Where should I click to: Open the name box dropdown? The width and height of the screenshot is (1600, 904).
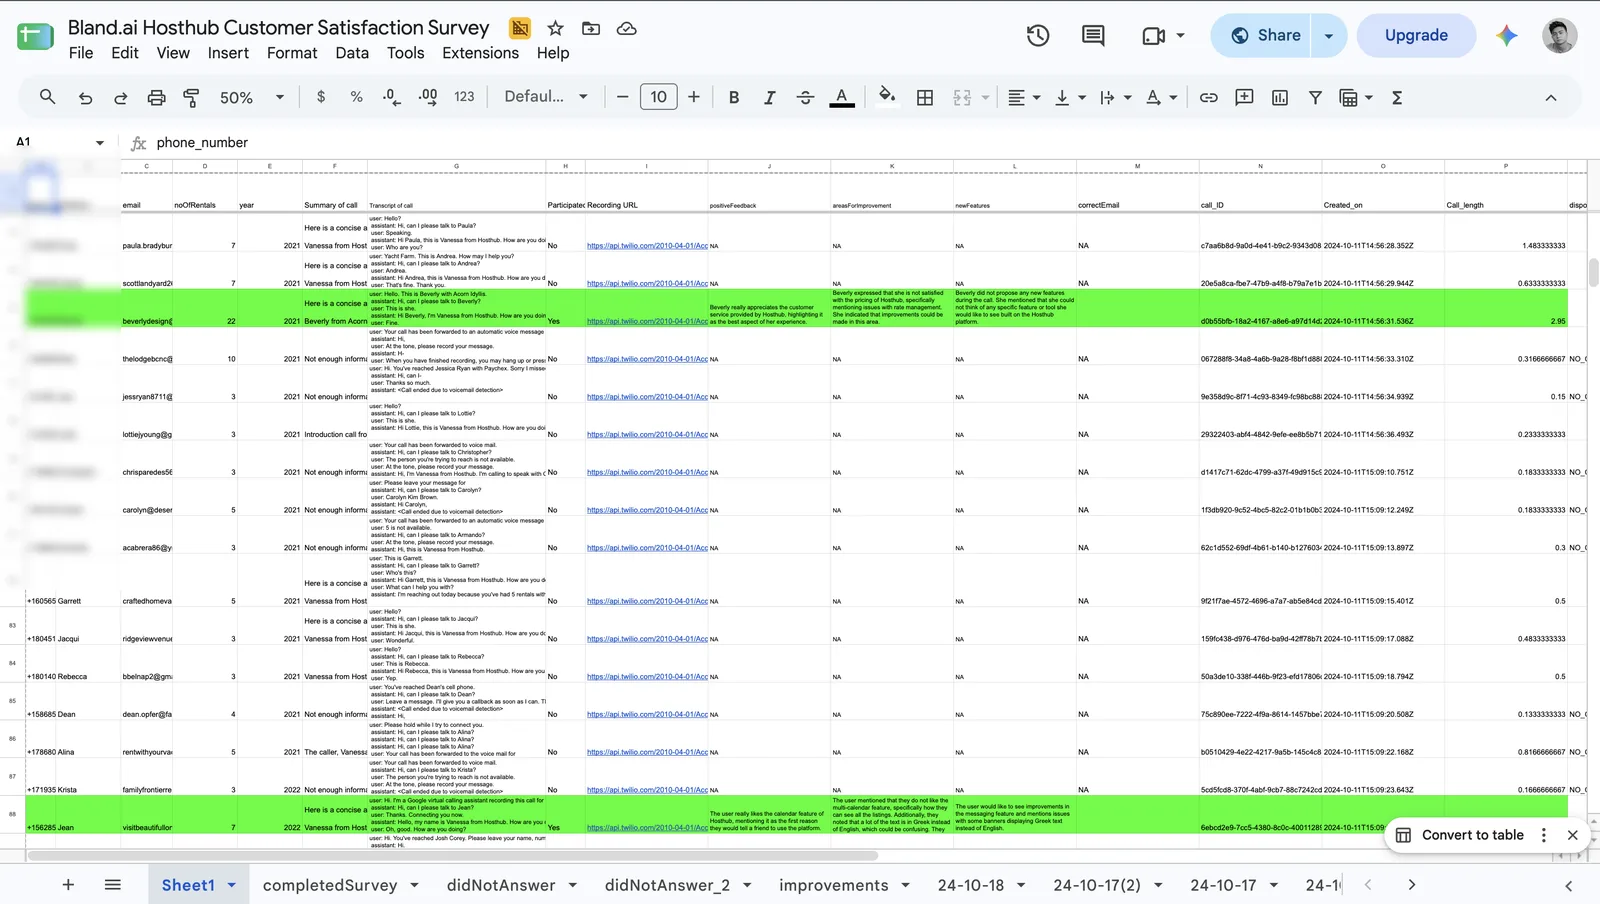(x=100, y=142)
